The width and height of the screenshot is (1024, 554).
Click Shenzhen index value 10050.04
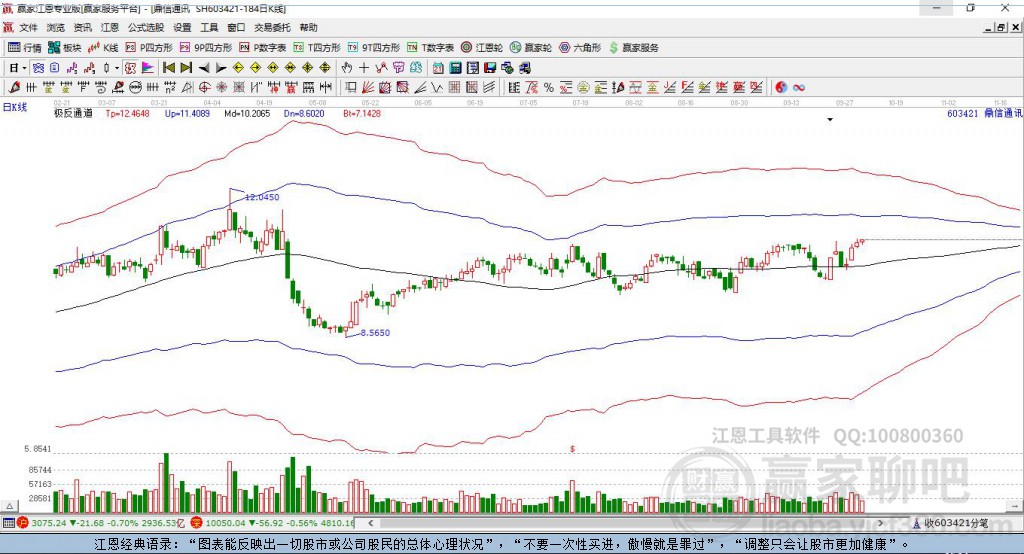(x=227, y=523)
